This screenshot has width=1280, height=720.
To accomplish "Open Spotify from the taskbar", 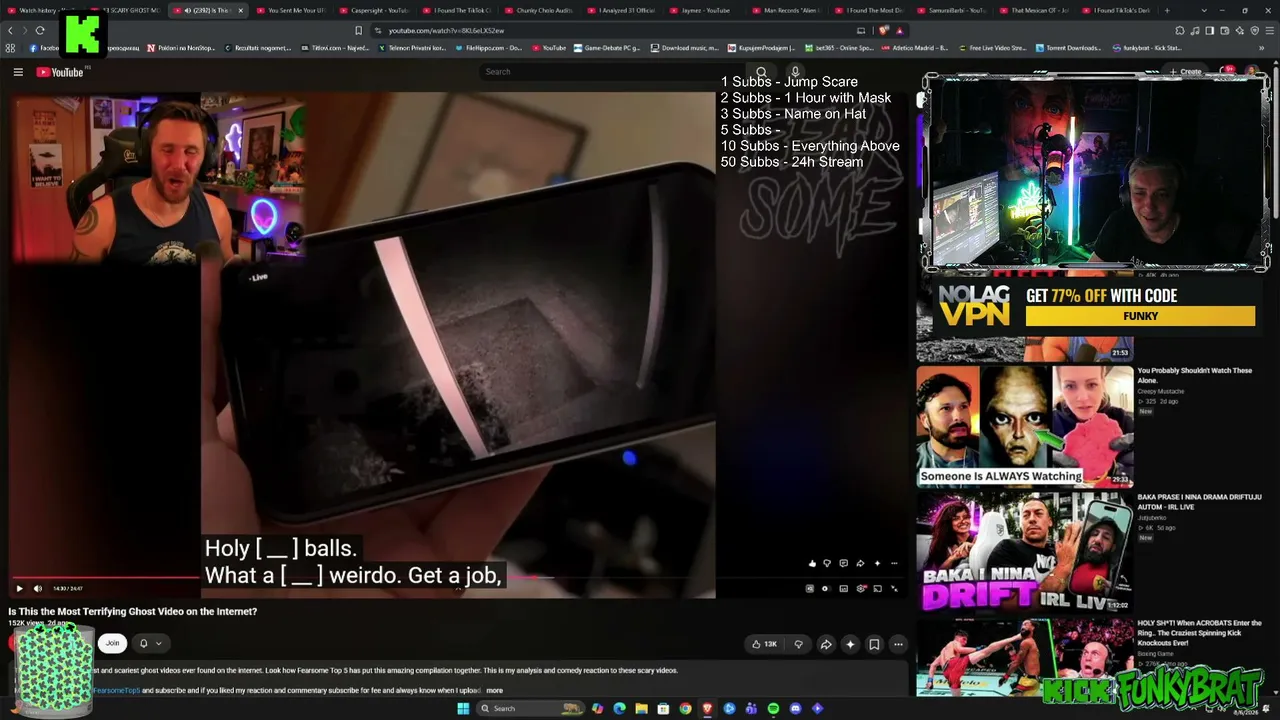I will [x=773, y=709].
